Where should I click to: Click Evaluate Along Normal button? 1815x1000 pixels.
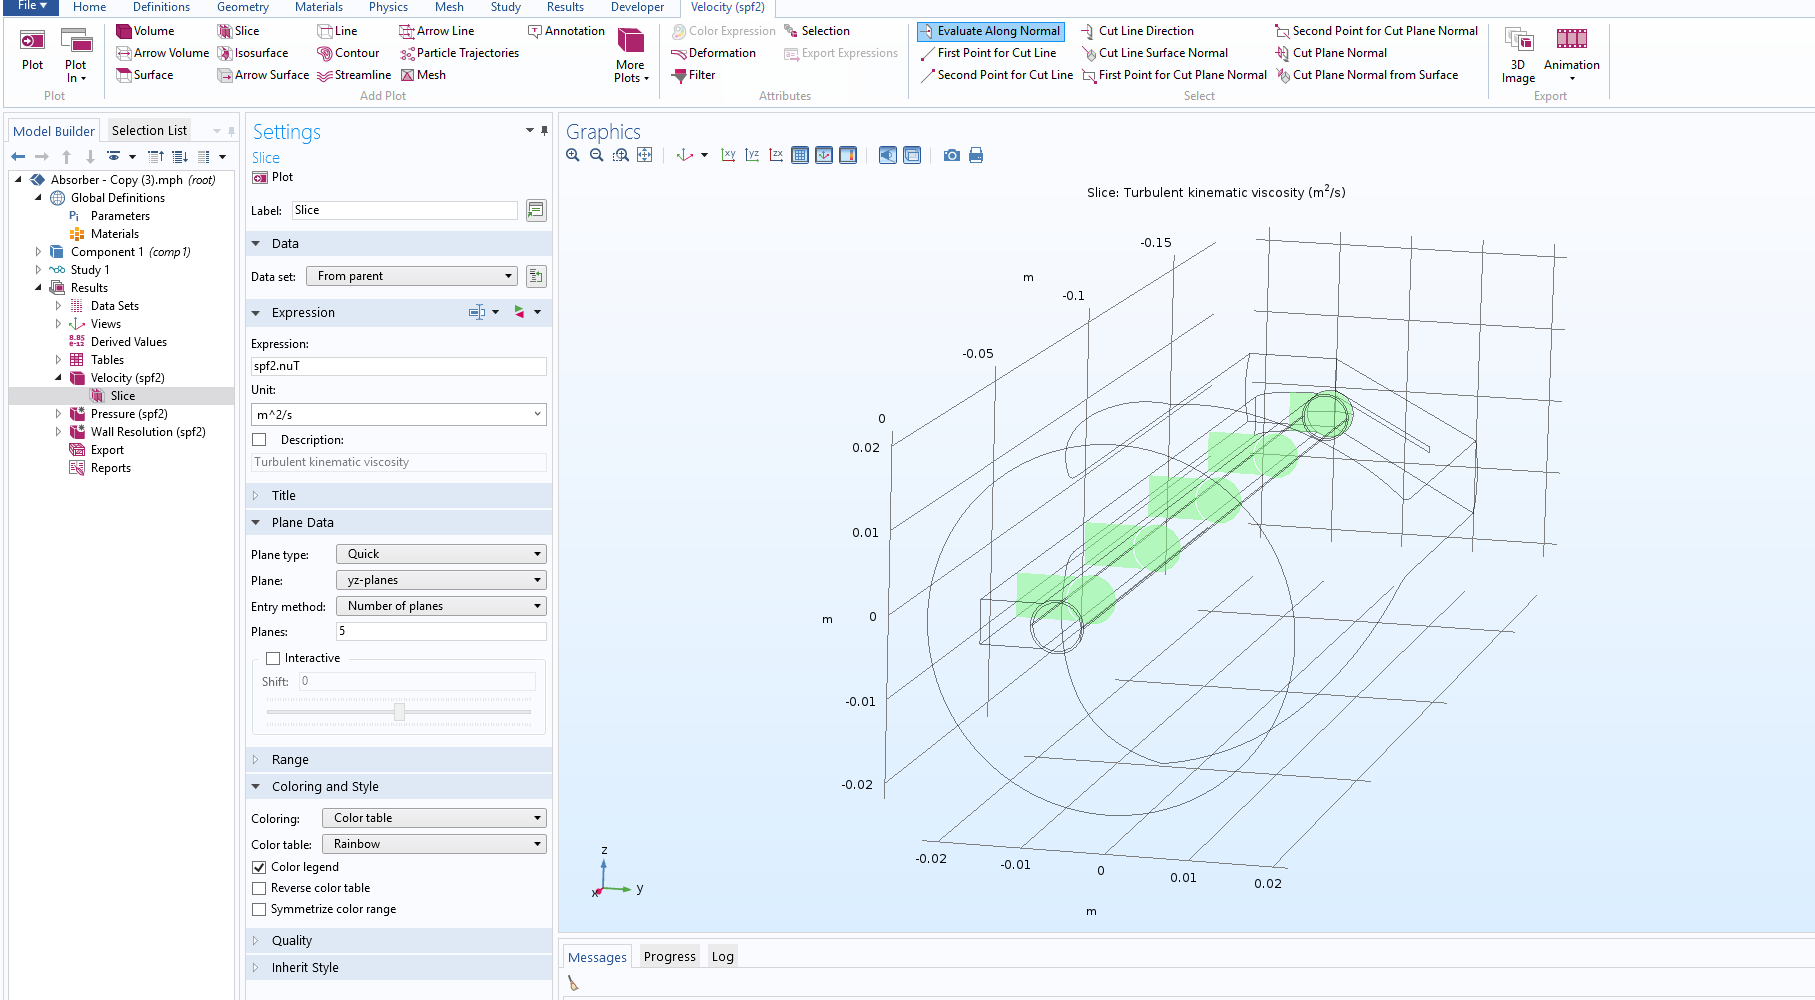(990, 31)
